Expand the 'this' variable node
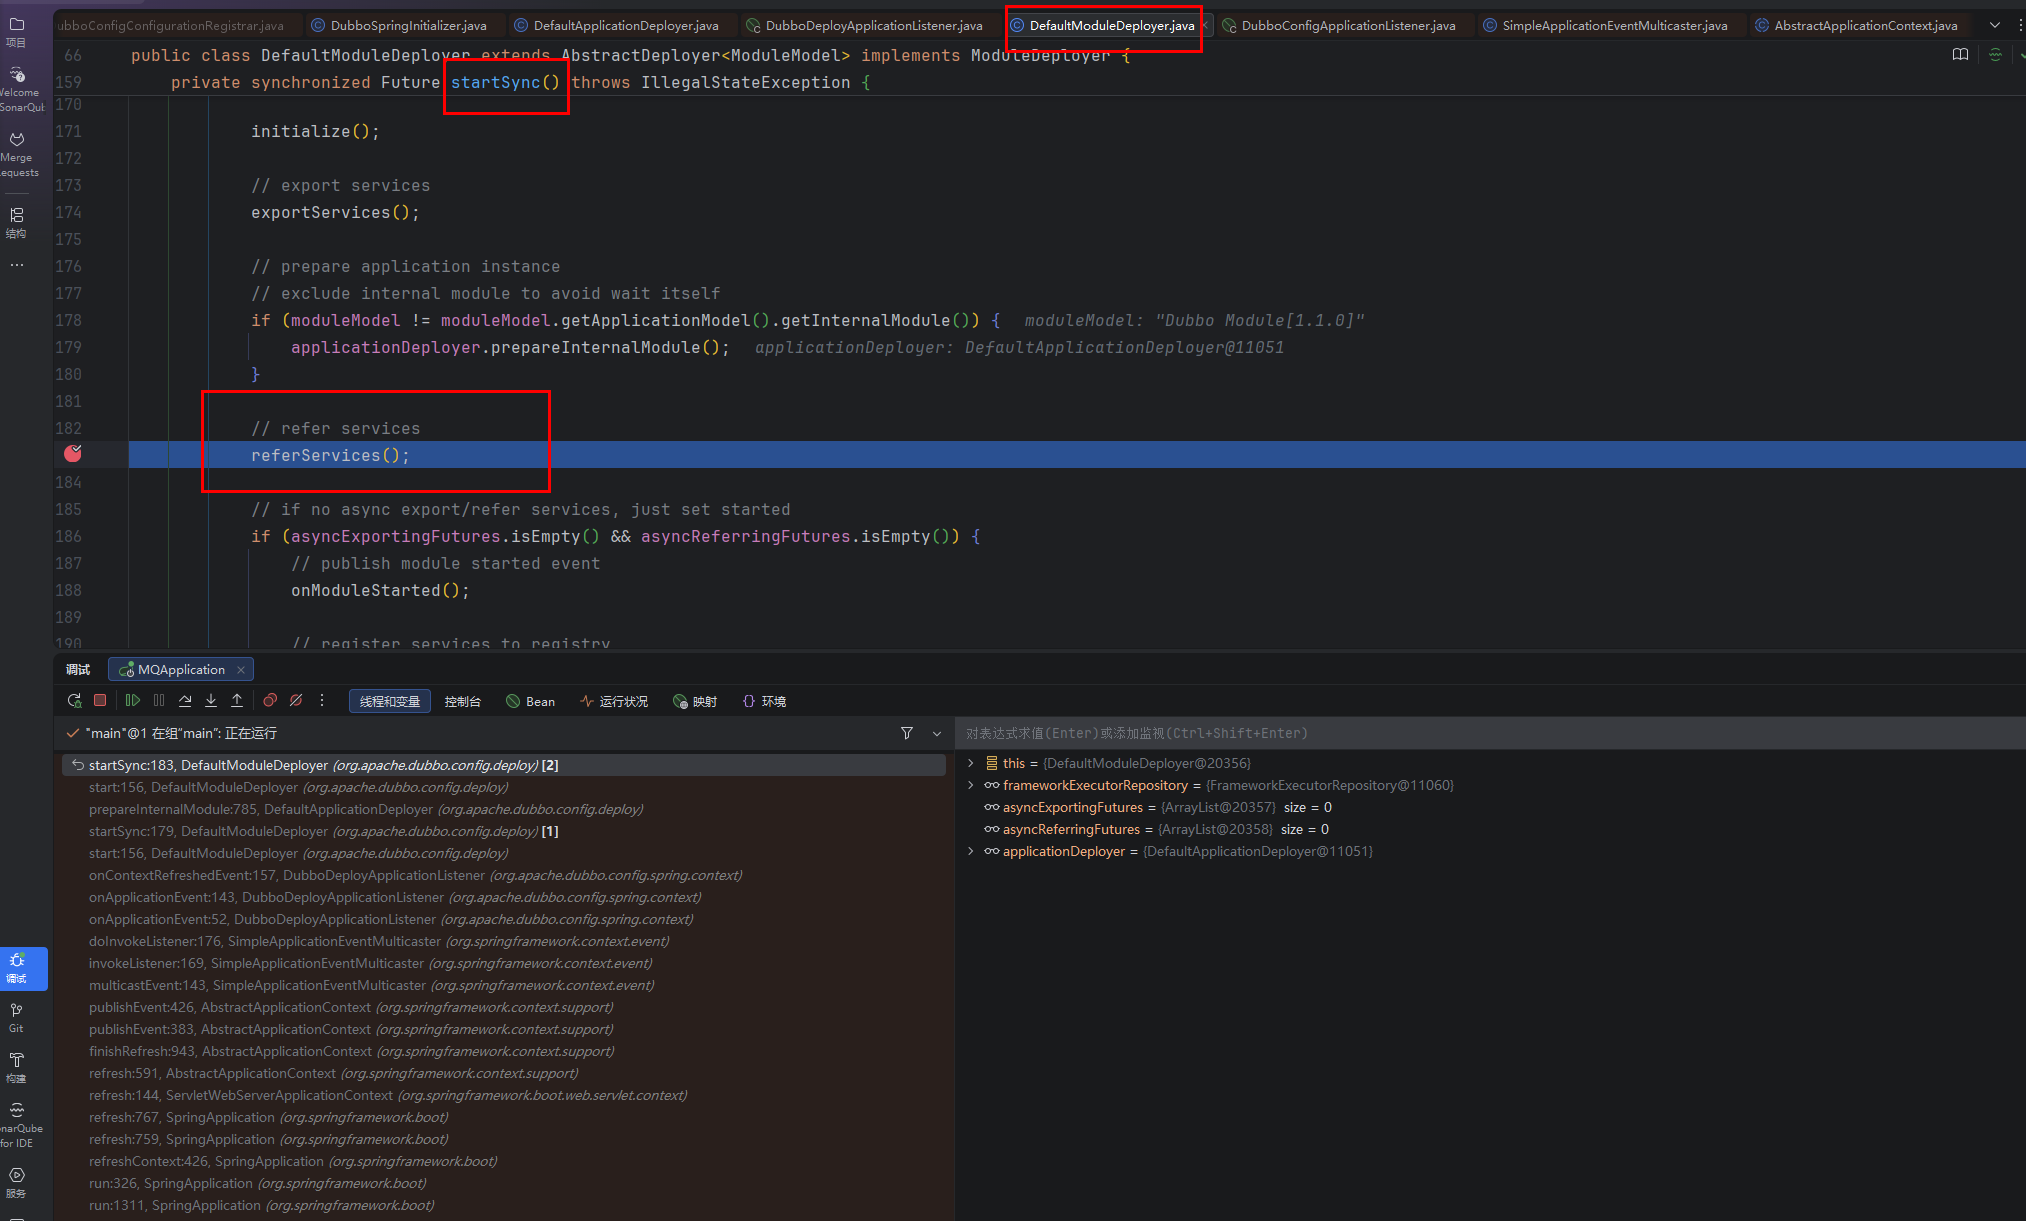The height and width of the screenshot is (1221, 2026). pyautogui.click(x=970, y=763)
